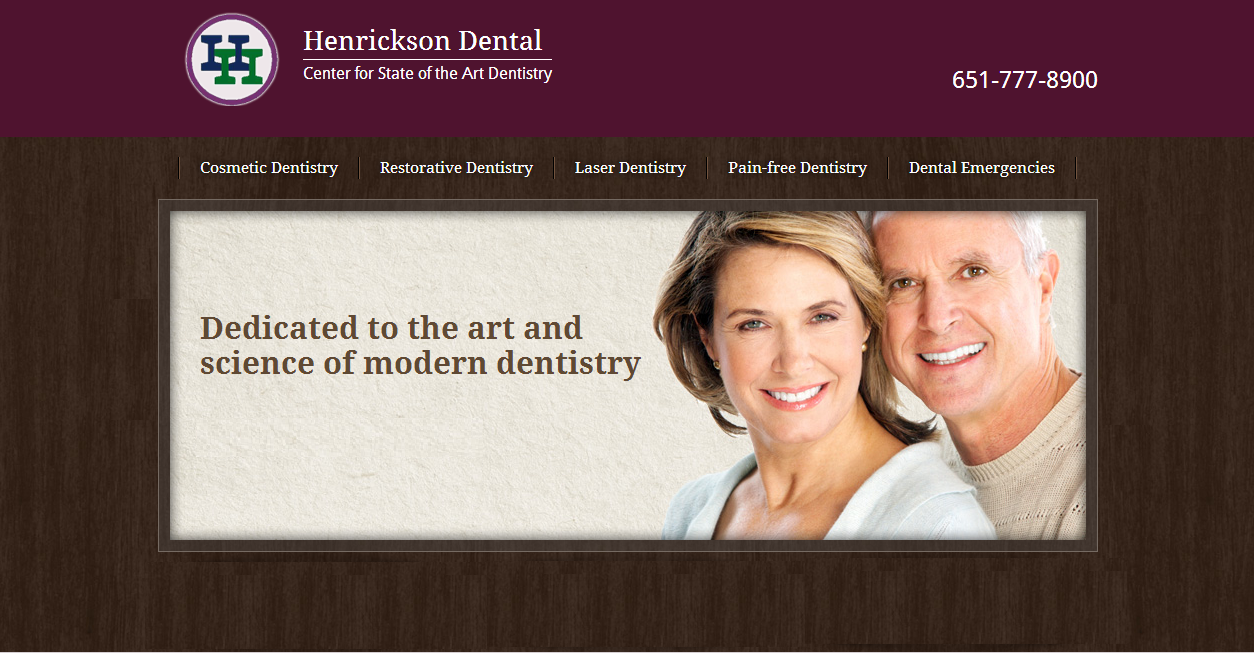Open Dental Emergencies navigation link
This screenshot has width=1254, height=653.
pos(982,168)
